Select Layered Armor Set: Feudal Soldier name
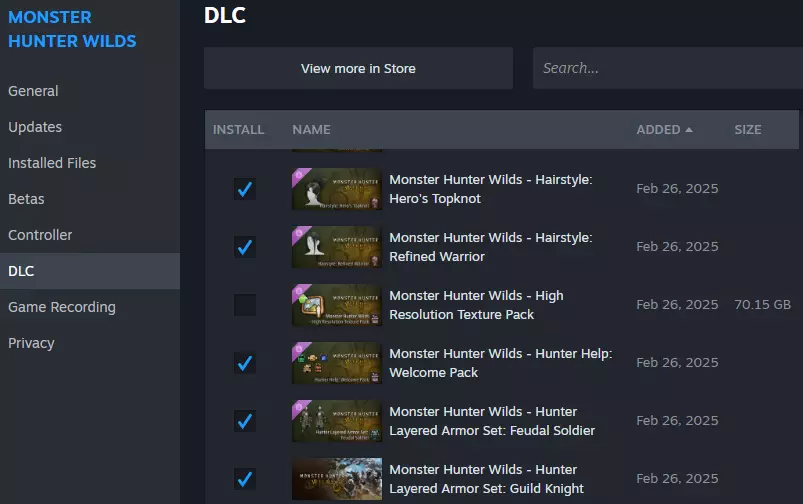 point(492,421)
